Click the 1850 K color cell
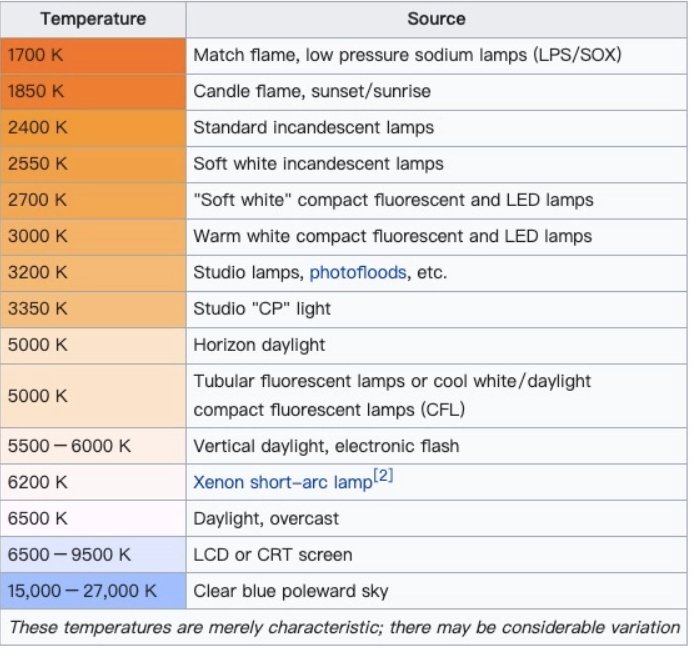This screenshot has height=649, width=691. tap(92, 91)
